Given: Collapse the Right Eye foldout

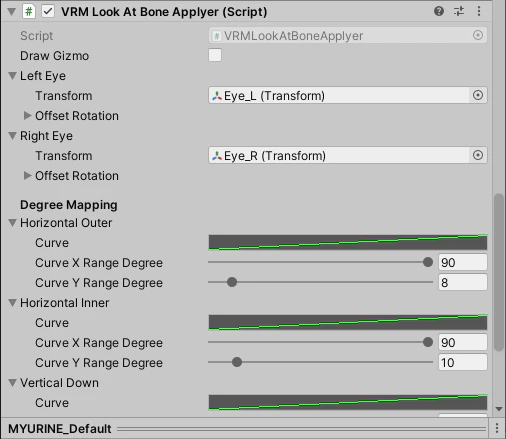Looking at the screenshot, I should (x=12, y=136).
